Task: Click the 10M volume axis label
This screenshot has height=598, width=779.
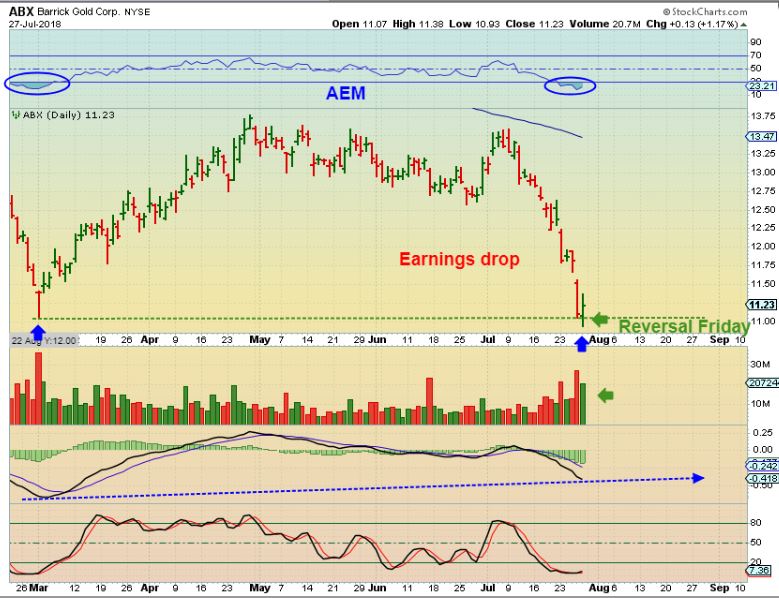Action: [x=760, y=403]
